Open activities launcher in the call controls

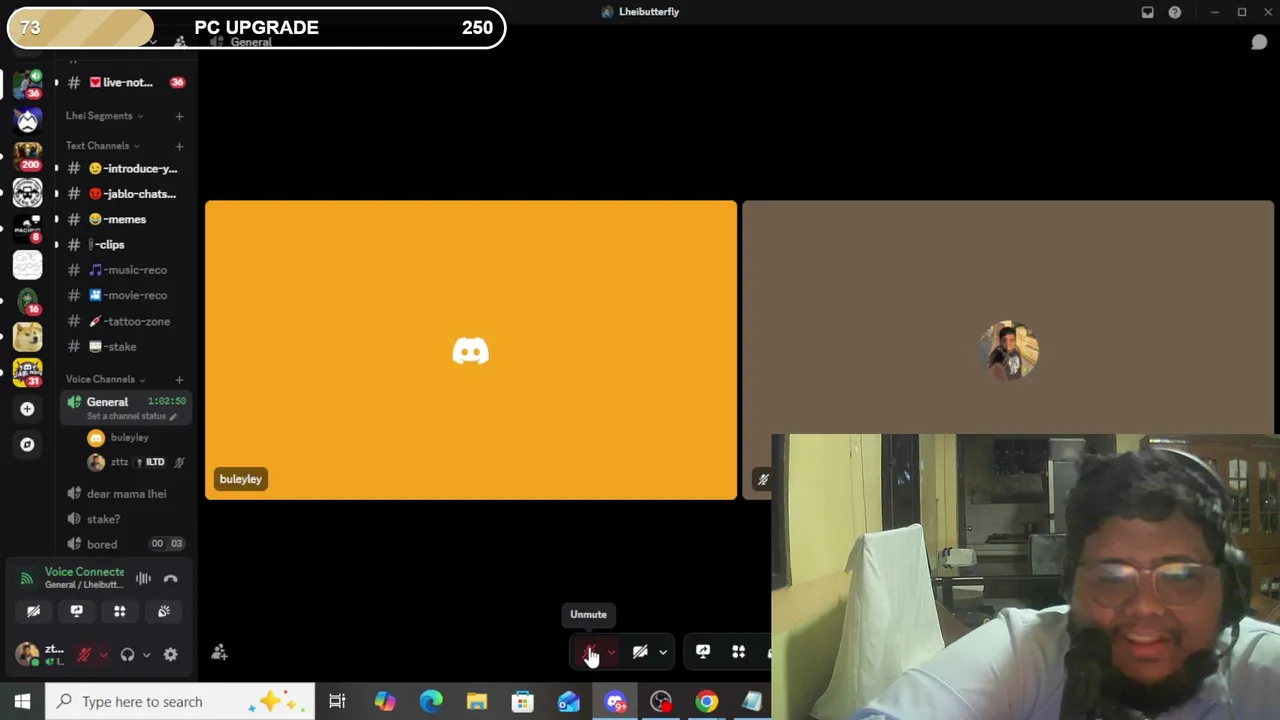(738, 652)
